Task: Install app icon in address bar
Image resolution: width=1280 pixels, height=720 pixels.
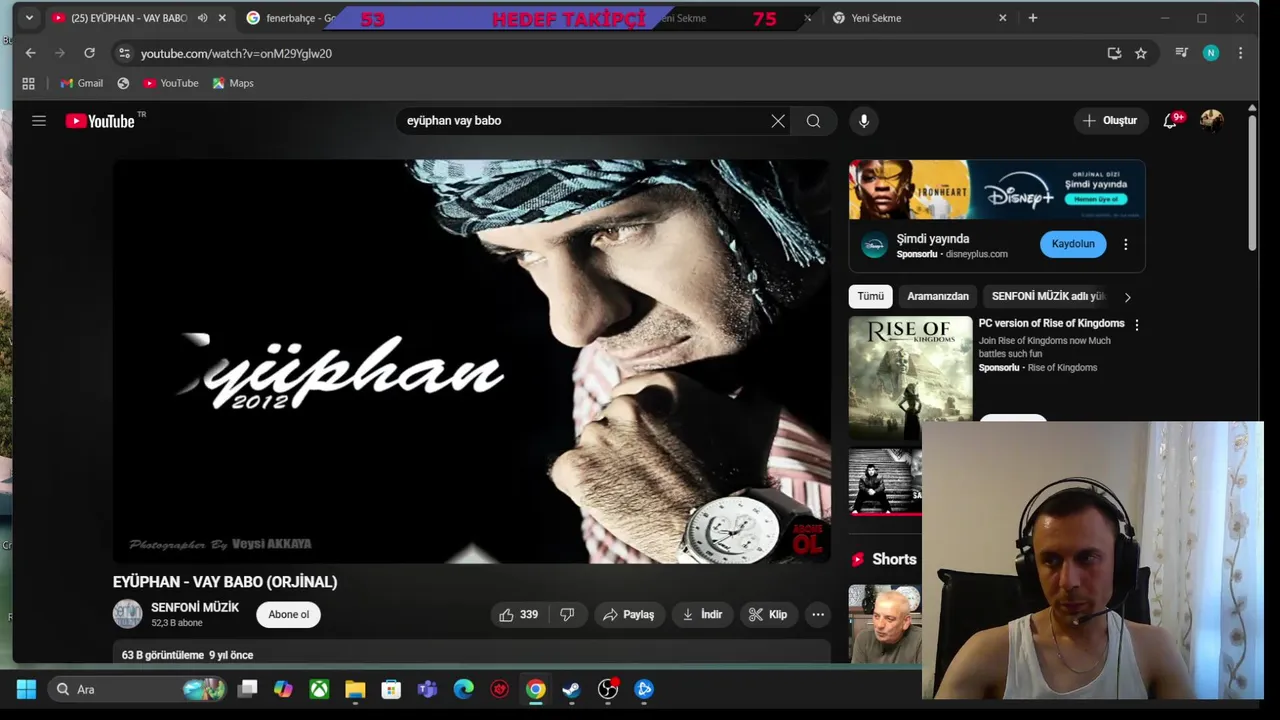Action: coord(1114,53)
